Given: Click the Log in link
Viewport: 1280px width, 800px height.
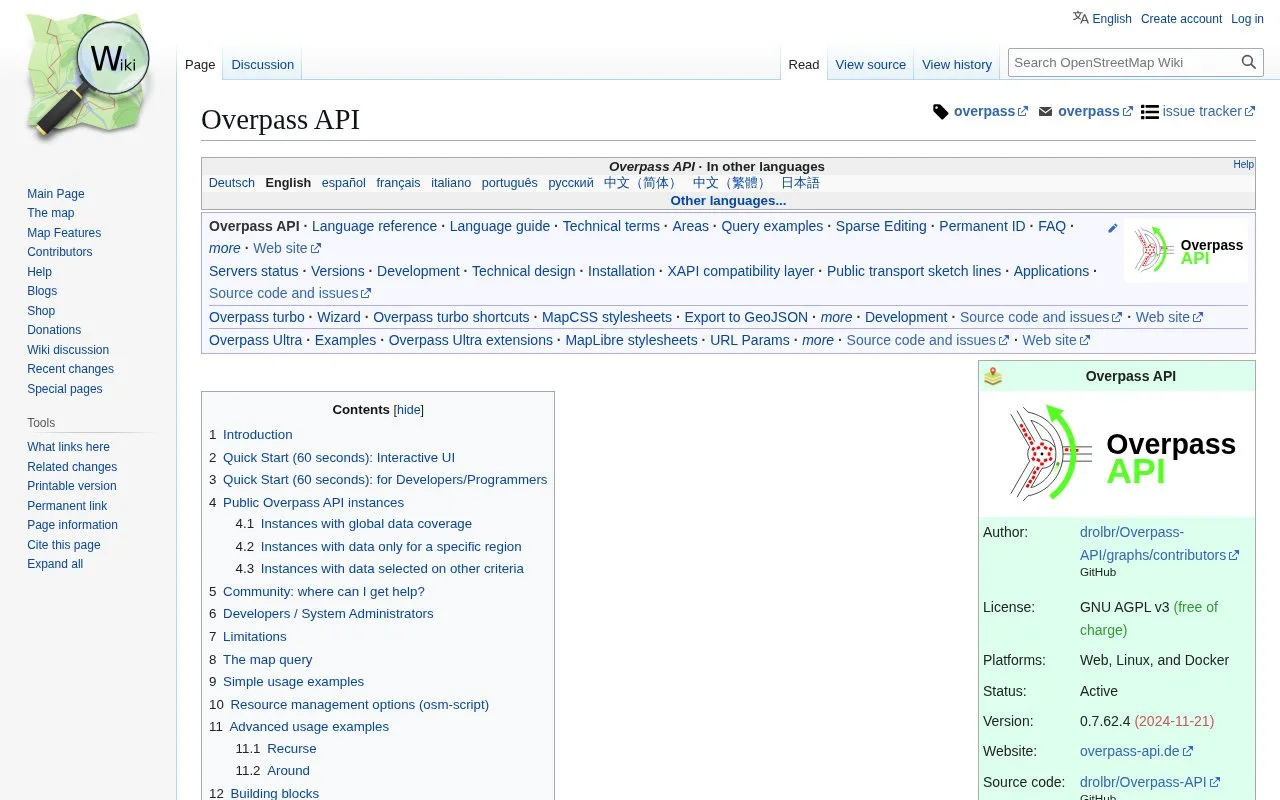Looking at the screenshot, I should point(1247,19).
